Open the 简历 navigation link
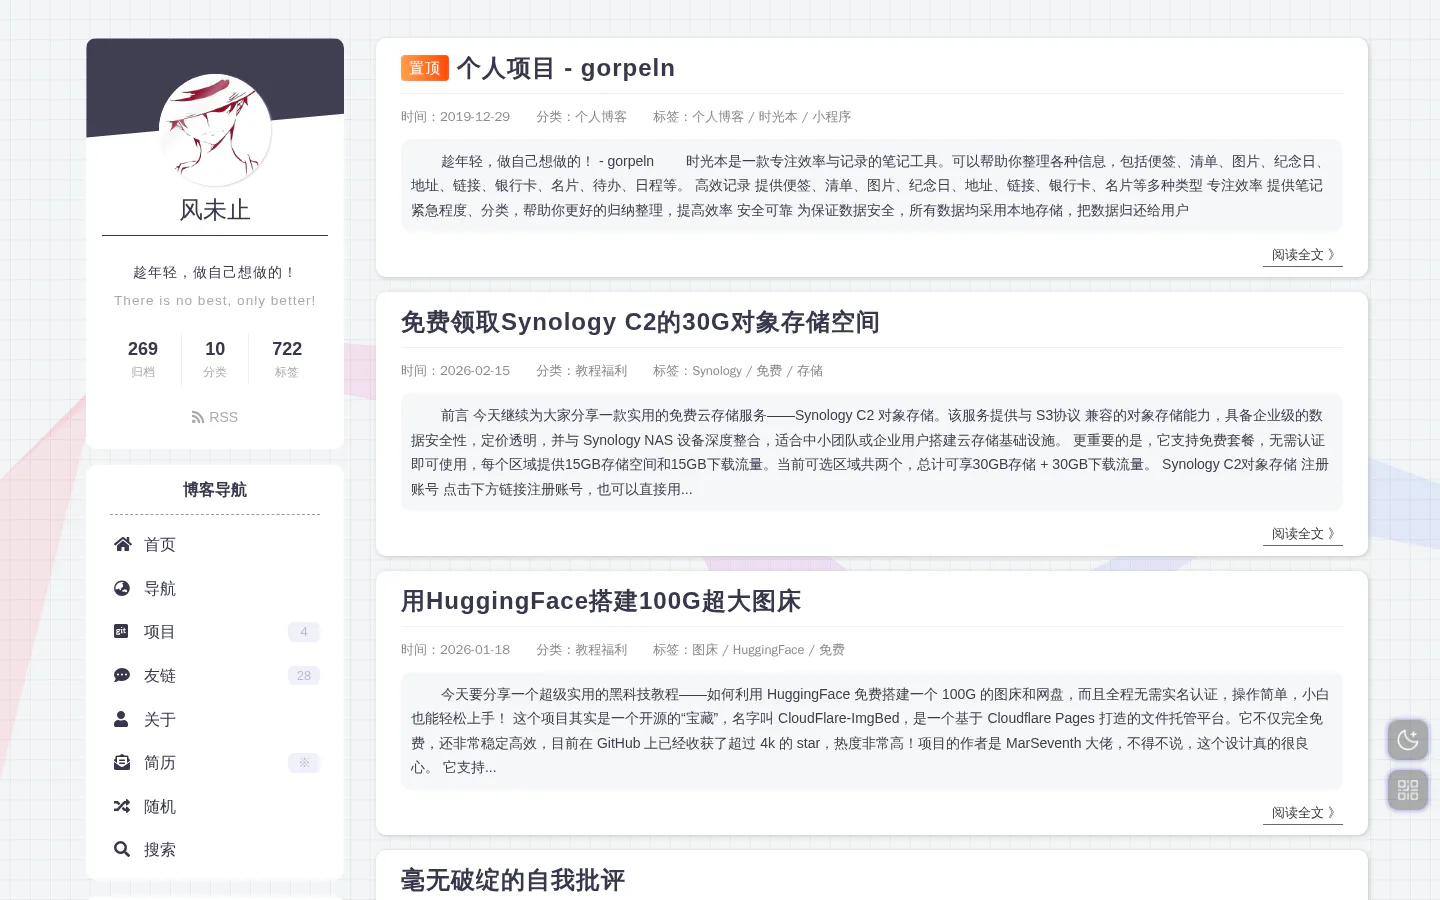The height and width of the screenshot is (900, 1440). pos(215,762)
